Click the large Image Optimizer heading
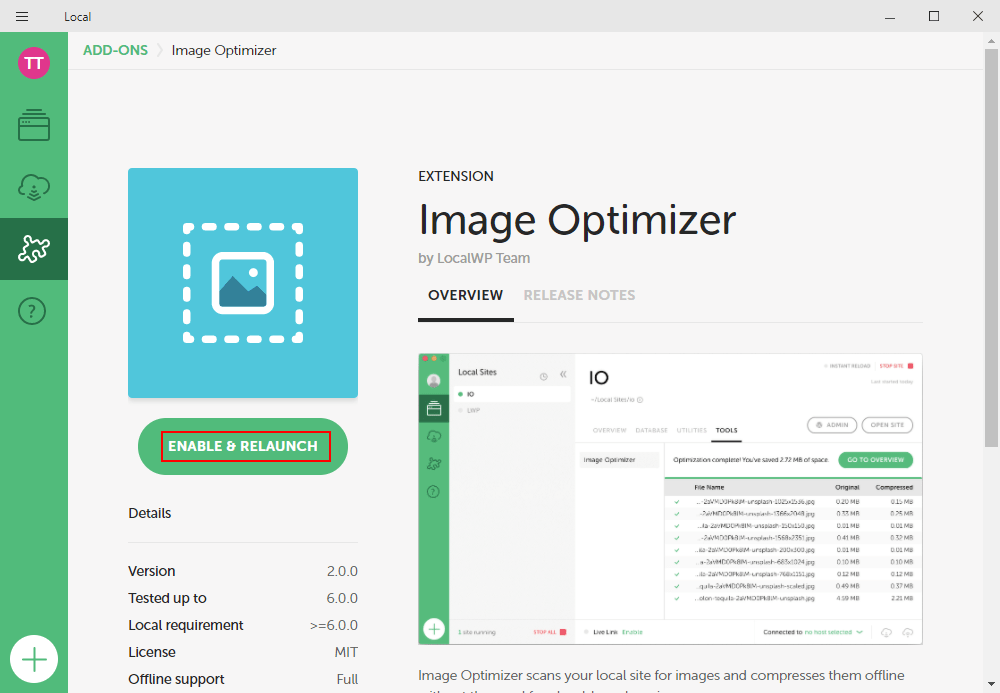The width and height of the screenshot is (1000, 693). point(577,221)
